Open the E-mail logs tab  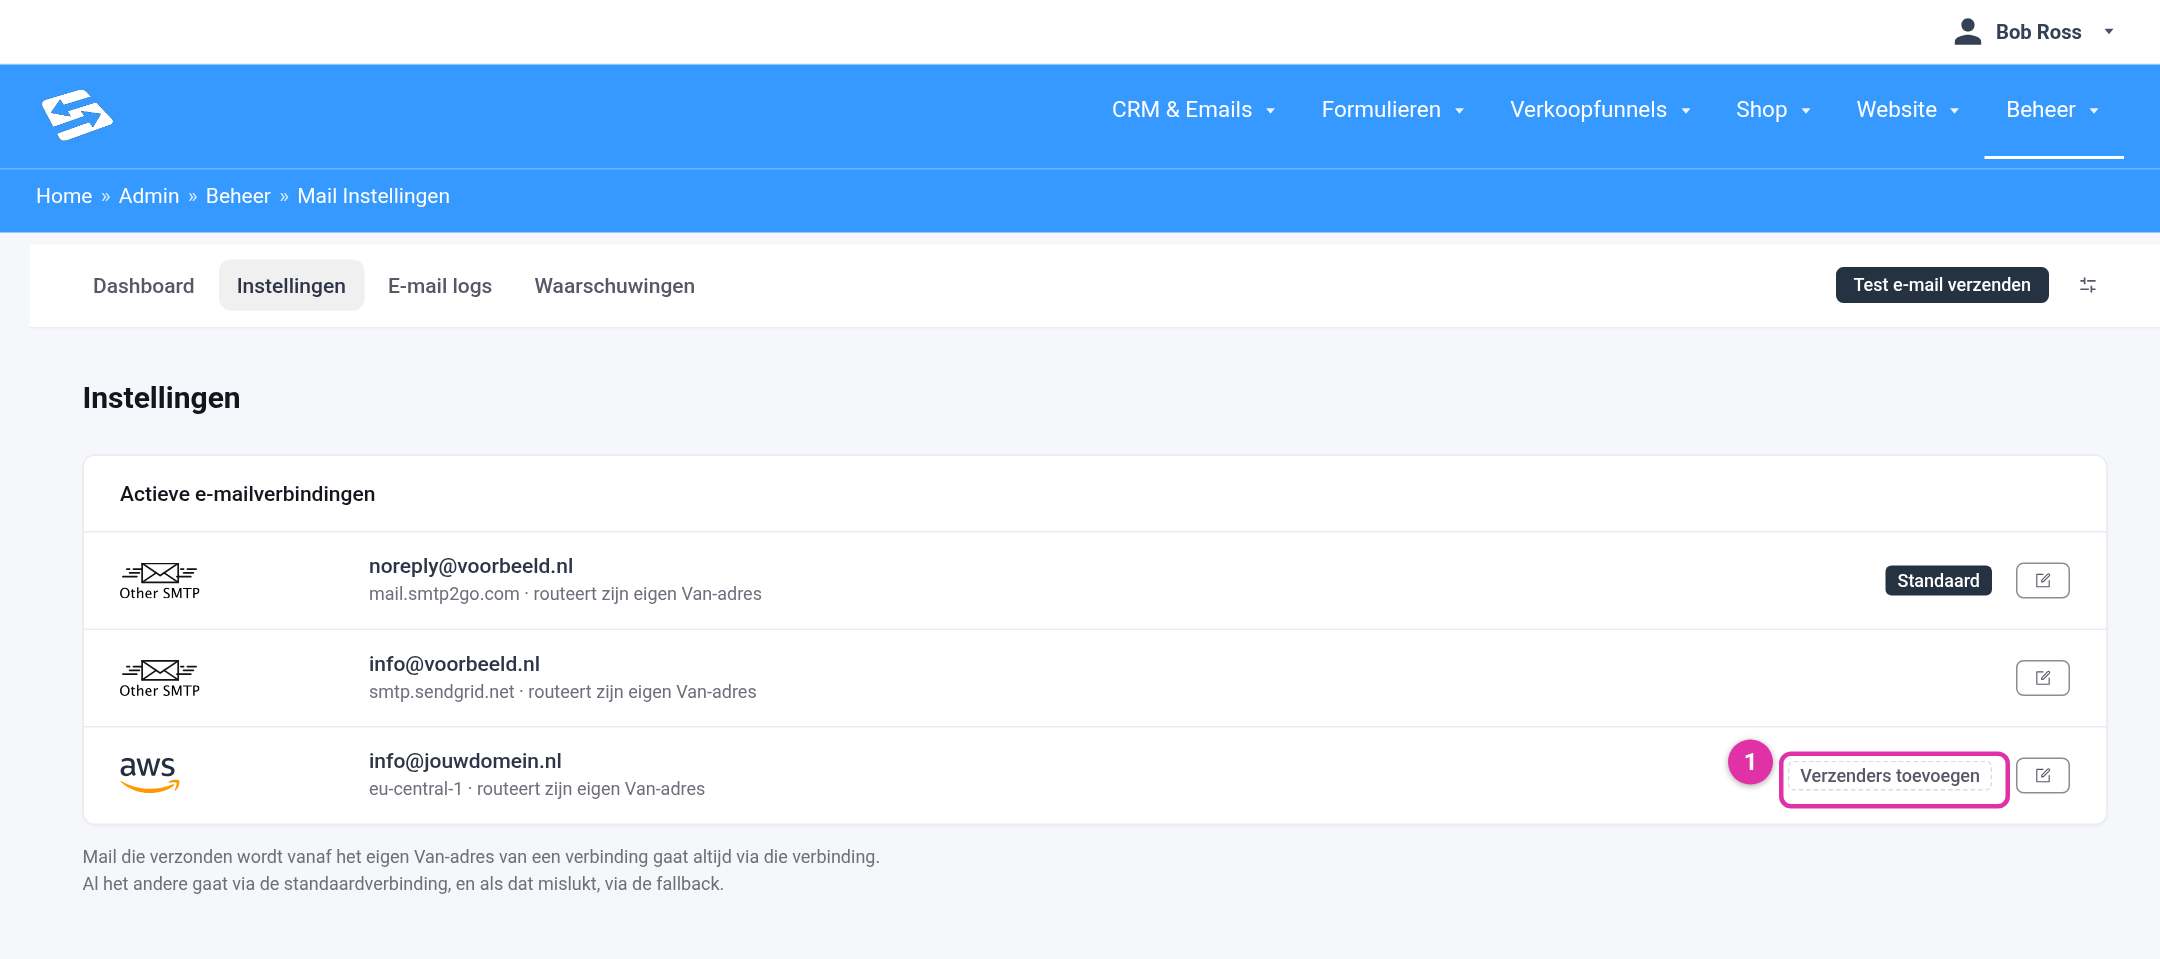pos(440,286)
